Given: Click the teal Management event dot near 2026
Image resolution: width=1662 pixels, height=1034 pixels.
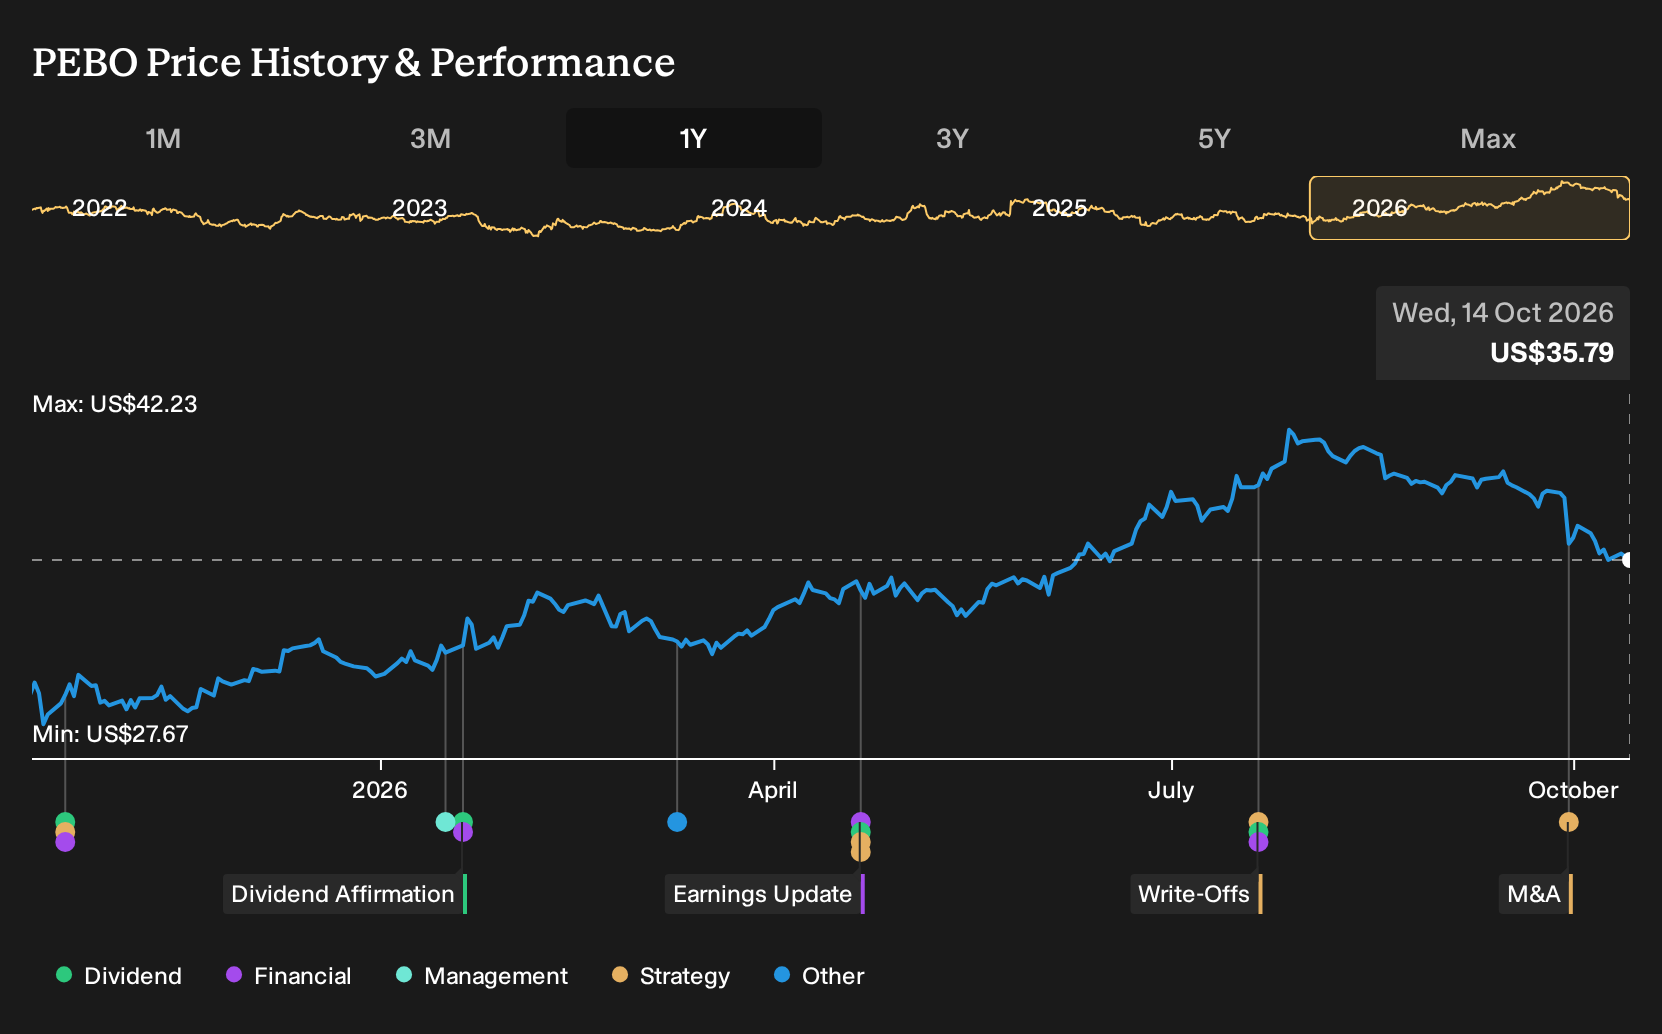Looking at the screenshot, I should coord(446,822).
